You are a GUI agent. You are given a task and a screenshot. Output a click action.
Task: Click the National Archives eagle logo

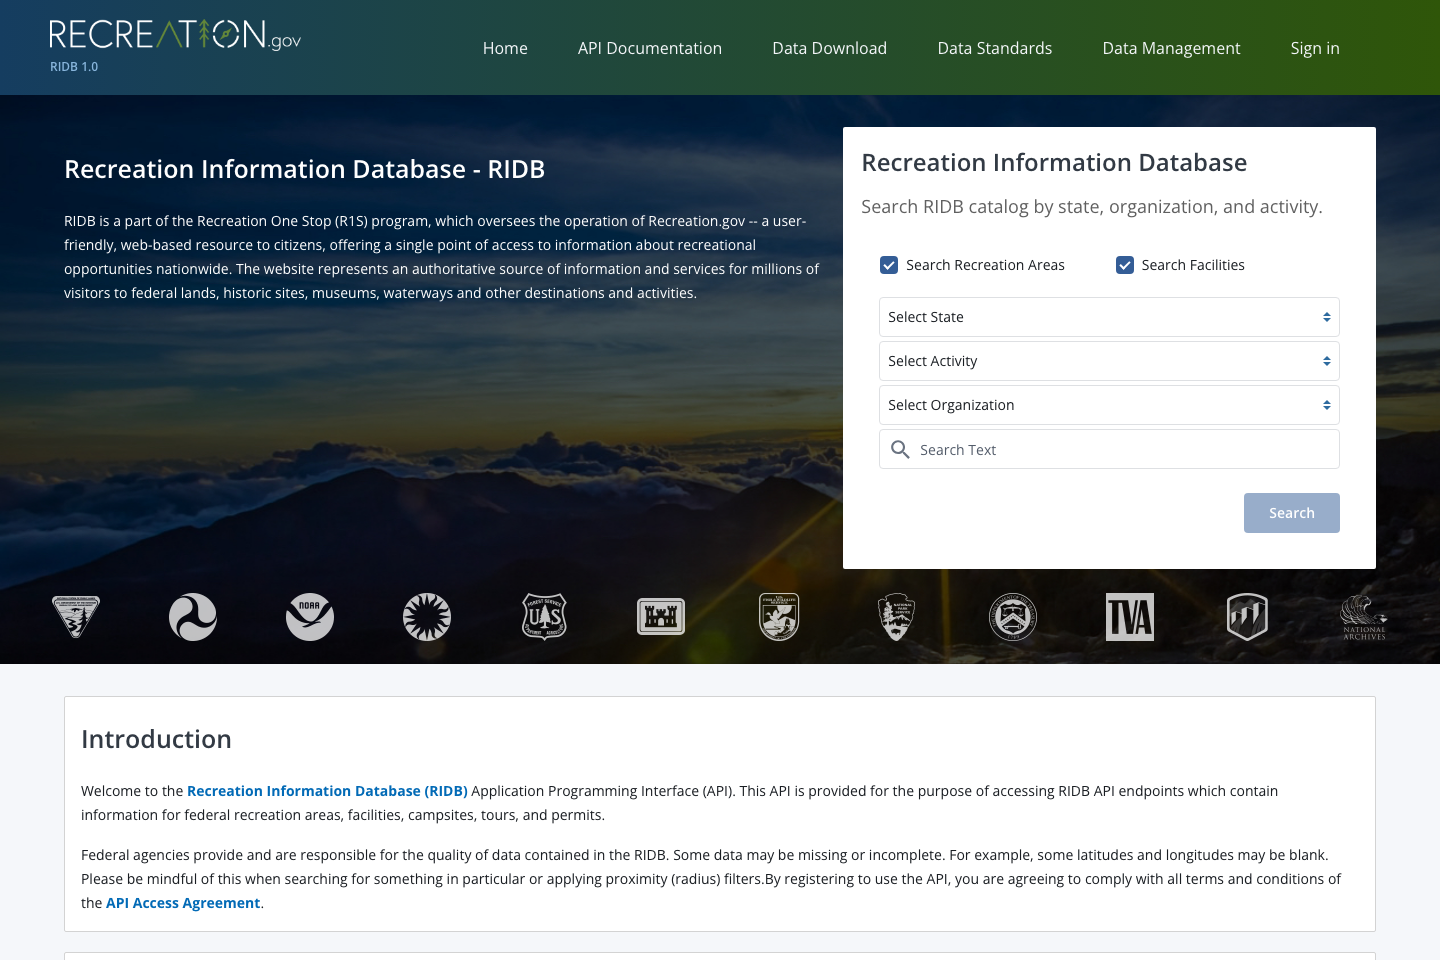[x=1363, y=617]
